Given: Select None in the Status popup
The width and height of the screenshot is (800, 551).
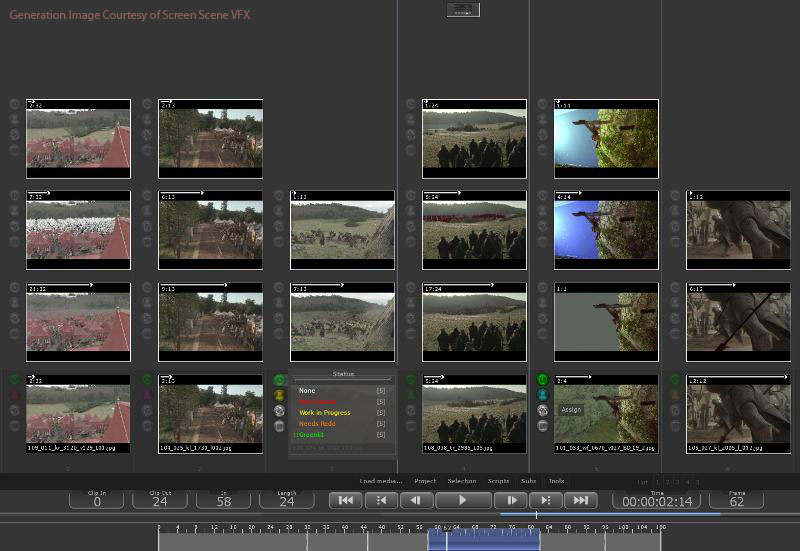Looking at the screenshot, I should (x=307, y=390).
